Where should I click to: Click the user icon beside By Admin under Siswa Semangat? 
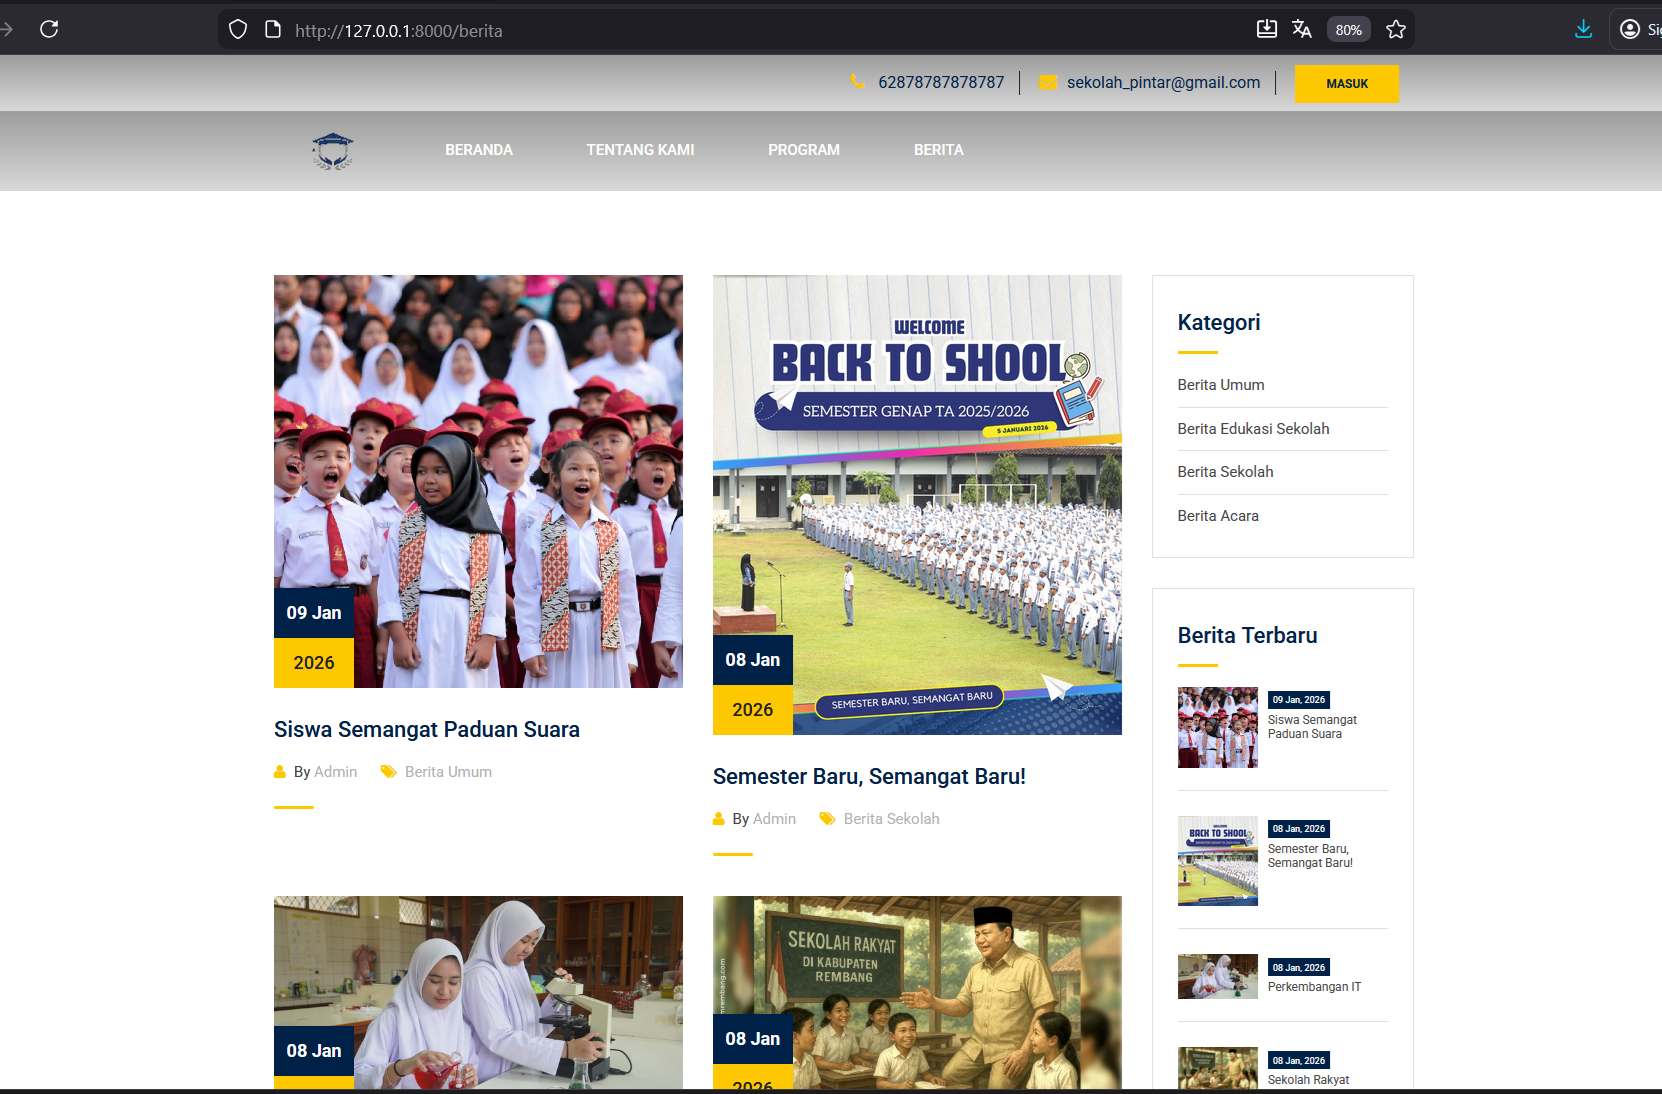(280, 772)
